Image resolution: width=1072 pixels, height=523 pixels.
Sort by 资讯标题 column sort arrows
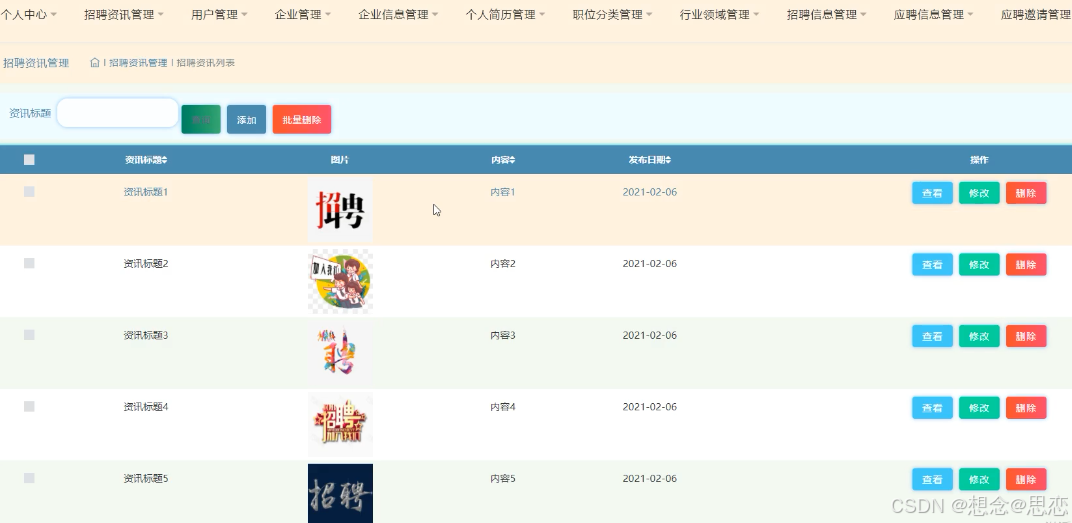coord(165,160)
